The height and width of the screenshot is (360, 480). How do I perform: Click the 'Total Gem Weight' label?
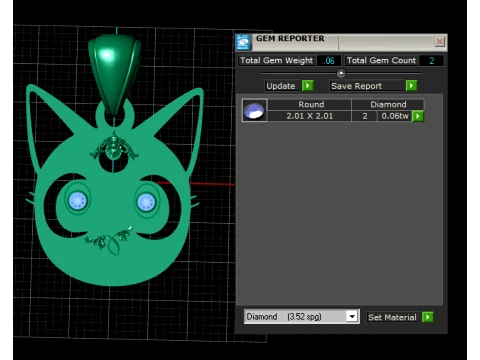click(276, 60)
